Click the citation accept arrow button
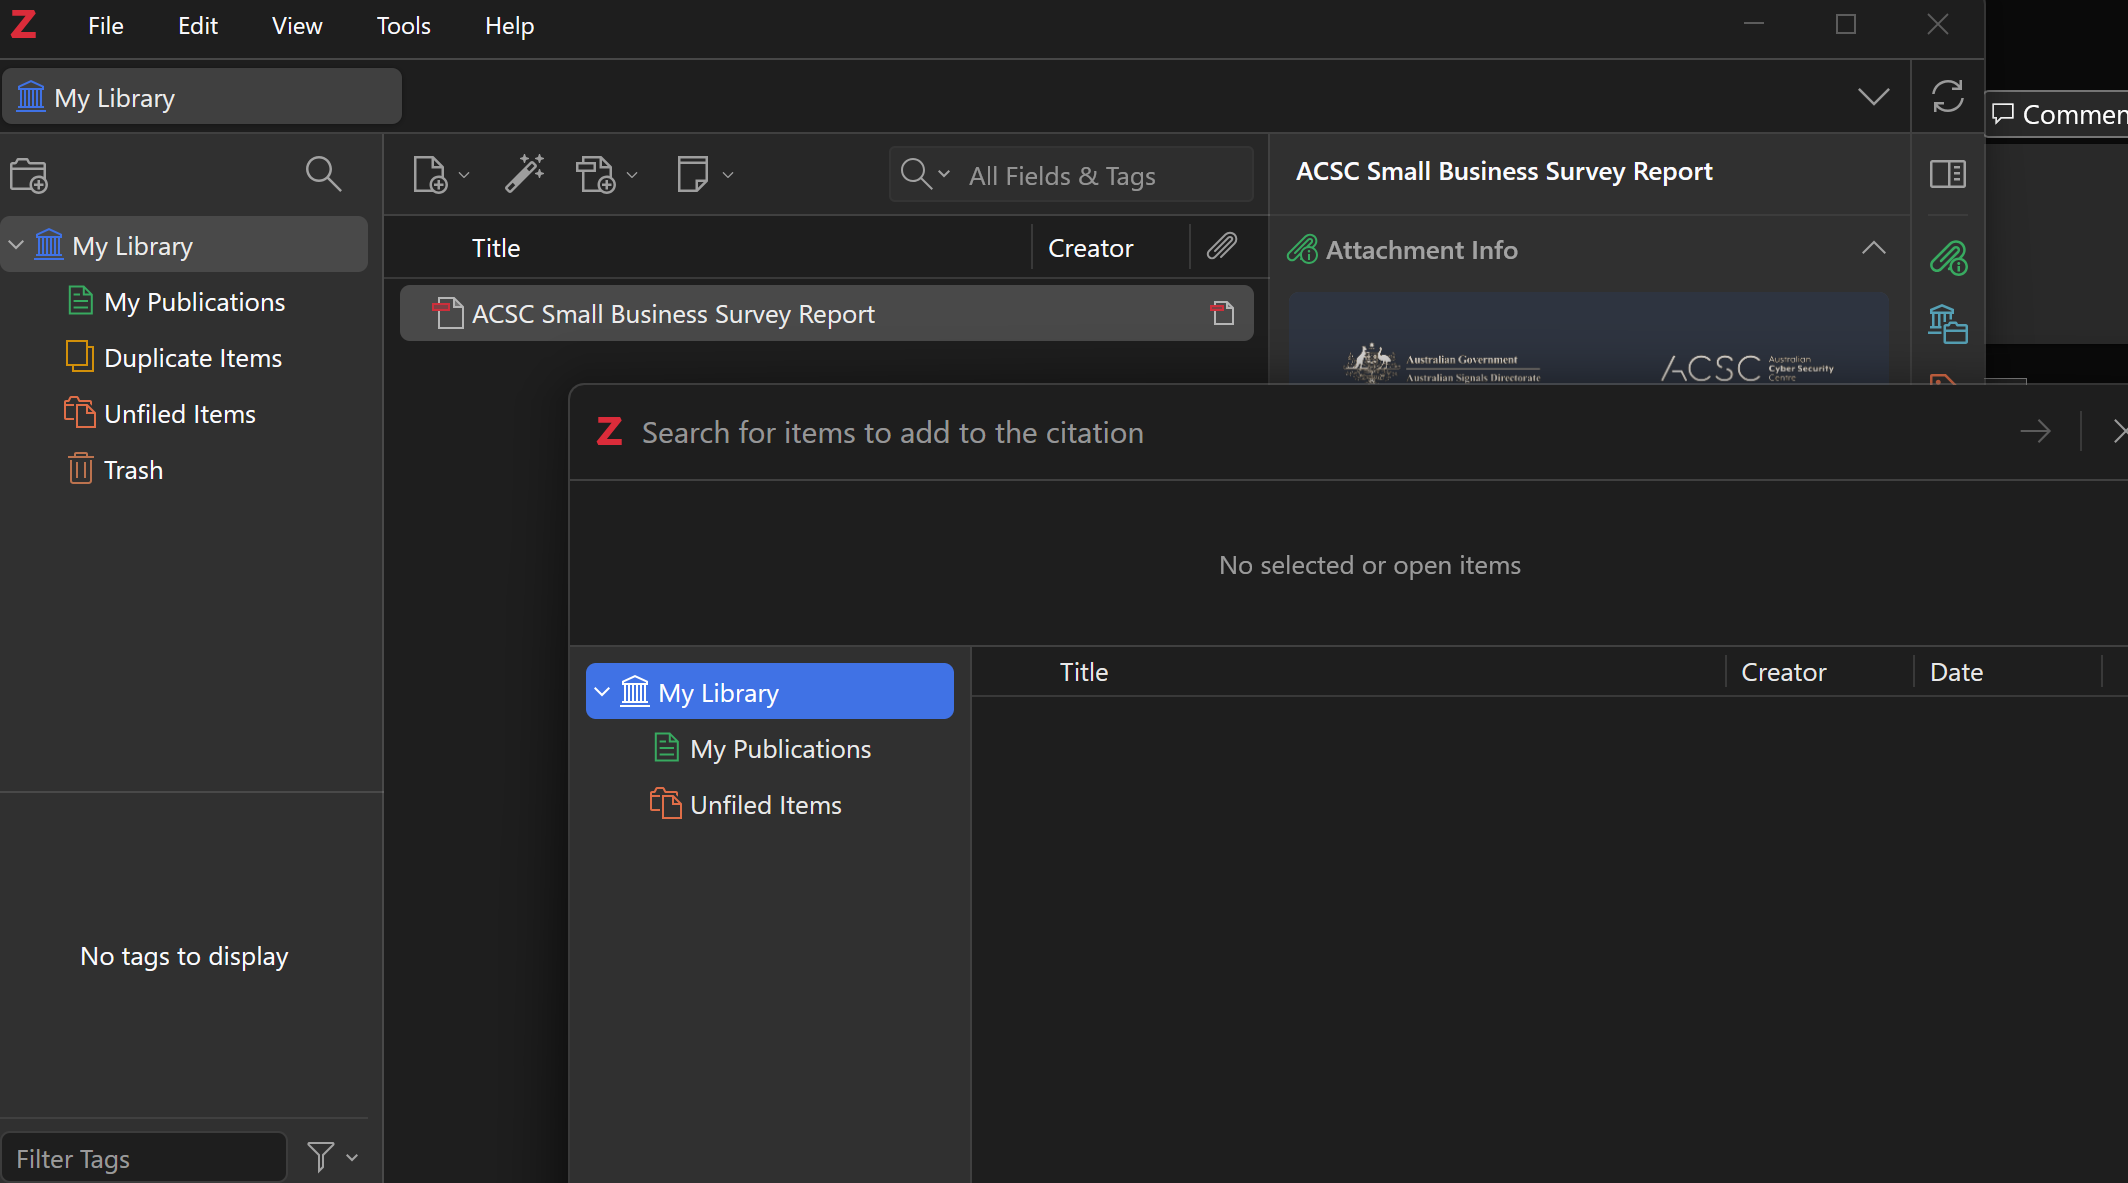Image resolution: width=2128 pixels, height=1183 pixels. [2034, 432]
